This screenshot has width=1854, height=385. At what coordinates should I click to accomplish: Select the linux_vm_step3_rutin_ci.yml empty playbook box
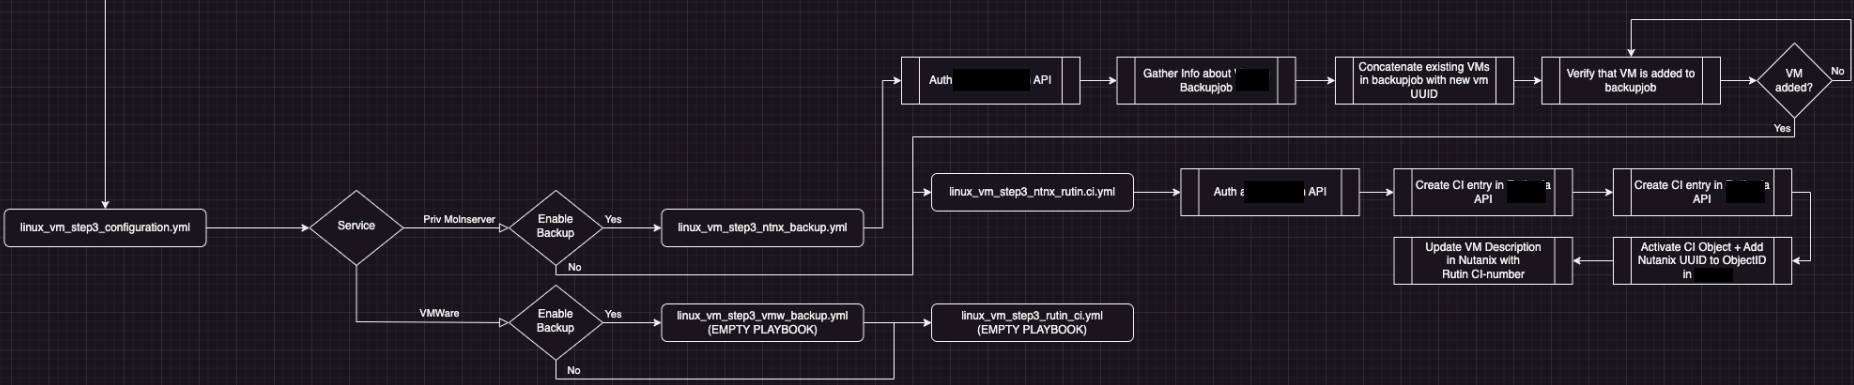click(1032, 323)
